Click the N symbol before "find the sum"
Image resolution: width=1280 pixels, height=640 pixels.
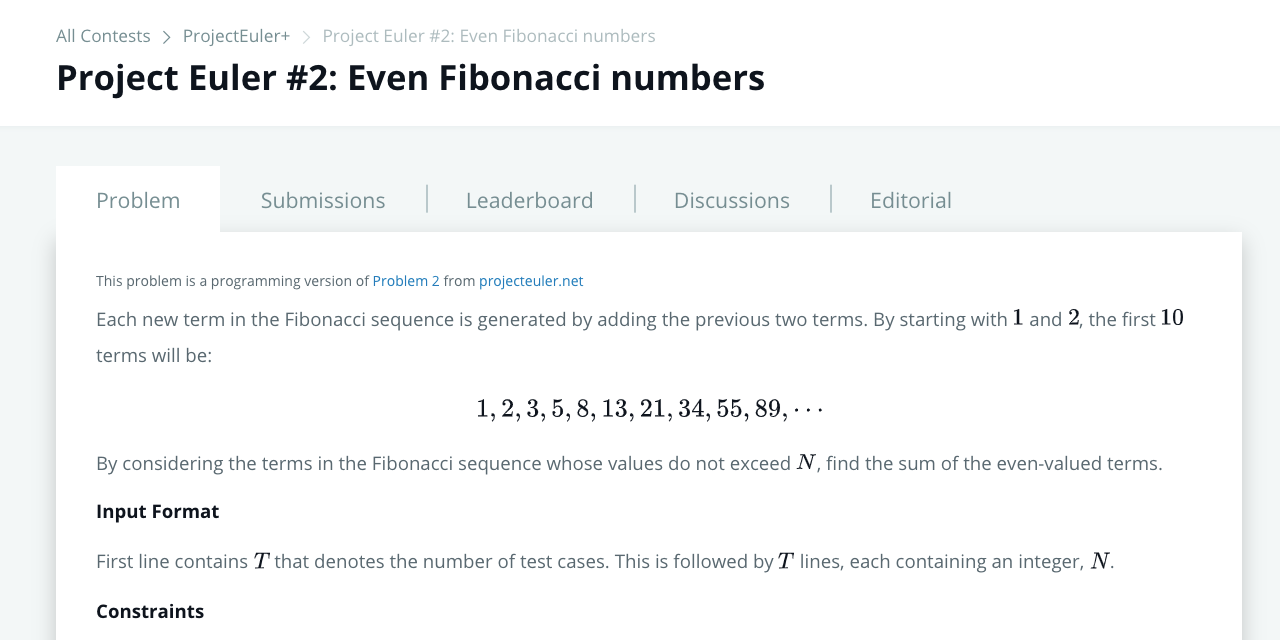[x=806, y=463]
